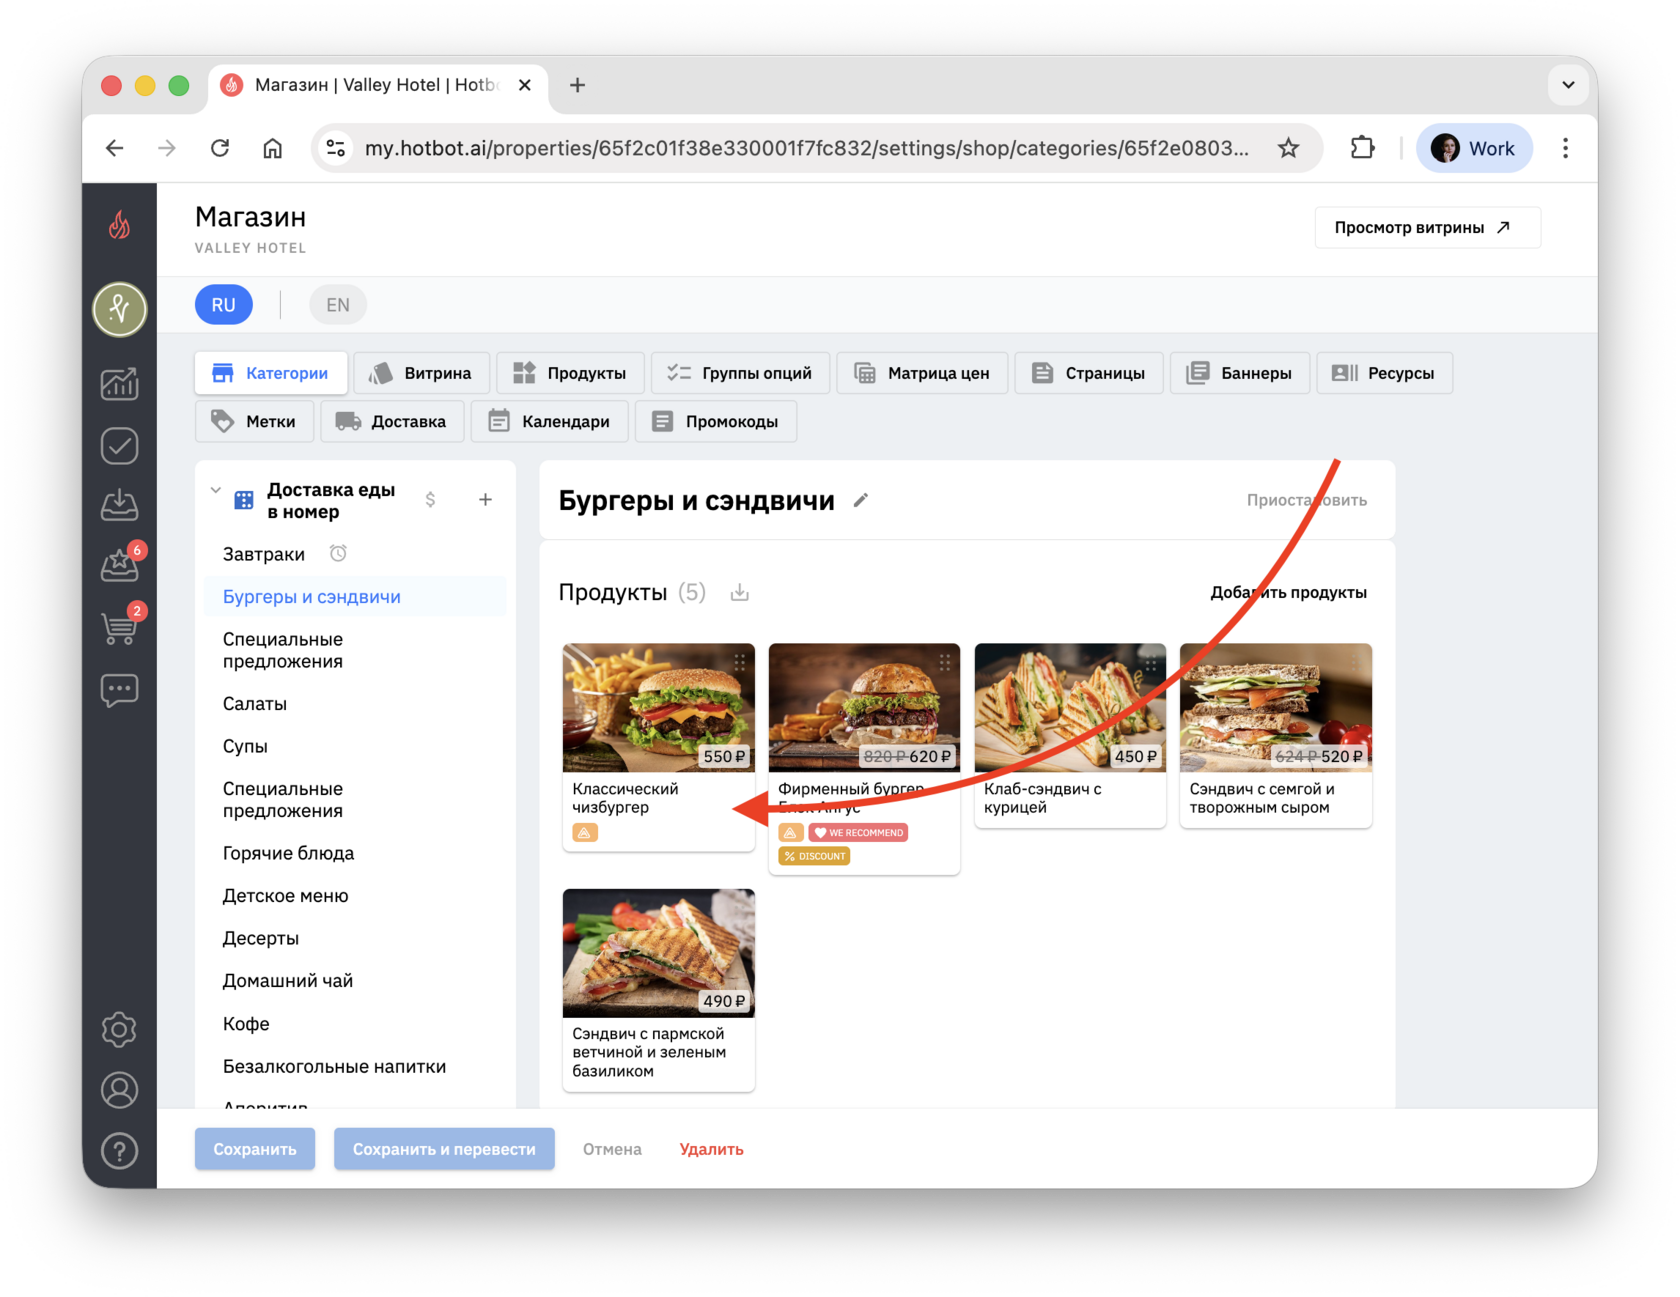Screen dimensions: 1680x1297
Task: Open the Промокоды tab
Action: pyautogui.click(x=716, y=421)
